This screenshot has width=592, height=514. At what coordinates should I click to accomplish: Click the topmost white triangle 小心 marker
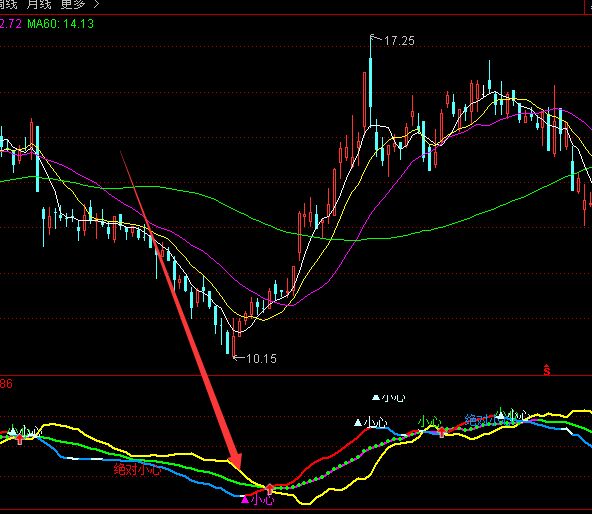[x=388, y=398]
